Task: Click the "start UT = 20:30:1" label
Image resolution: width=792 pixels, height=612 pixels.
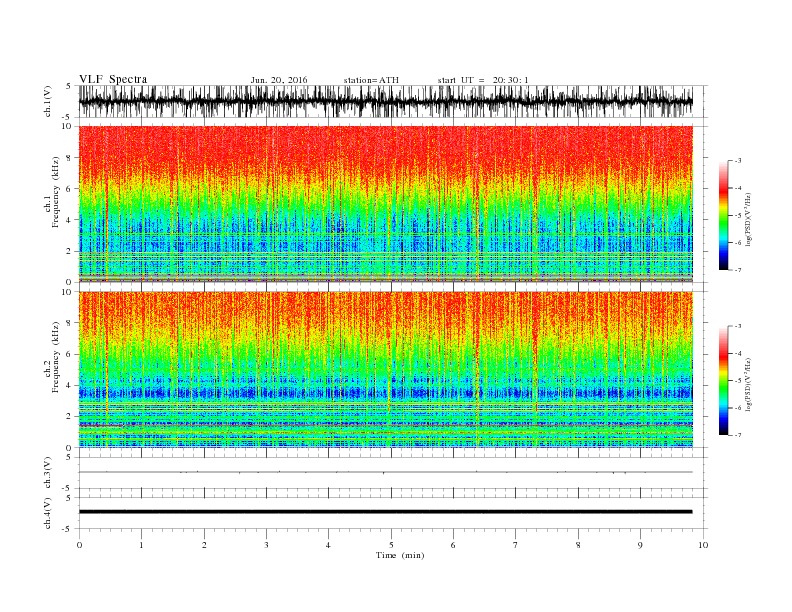Action: click(x=483, y=80)
